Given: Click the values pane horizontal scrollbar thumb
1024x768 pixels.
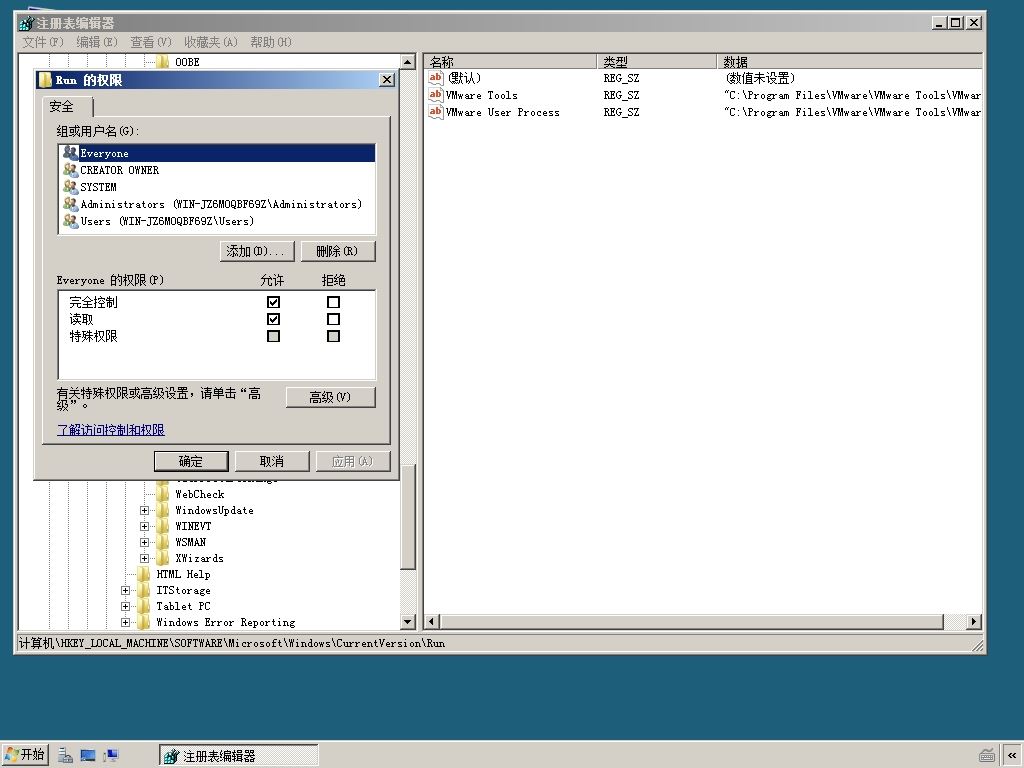Looking at the screenshot, I should pos(692,622).
